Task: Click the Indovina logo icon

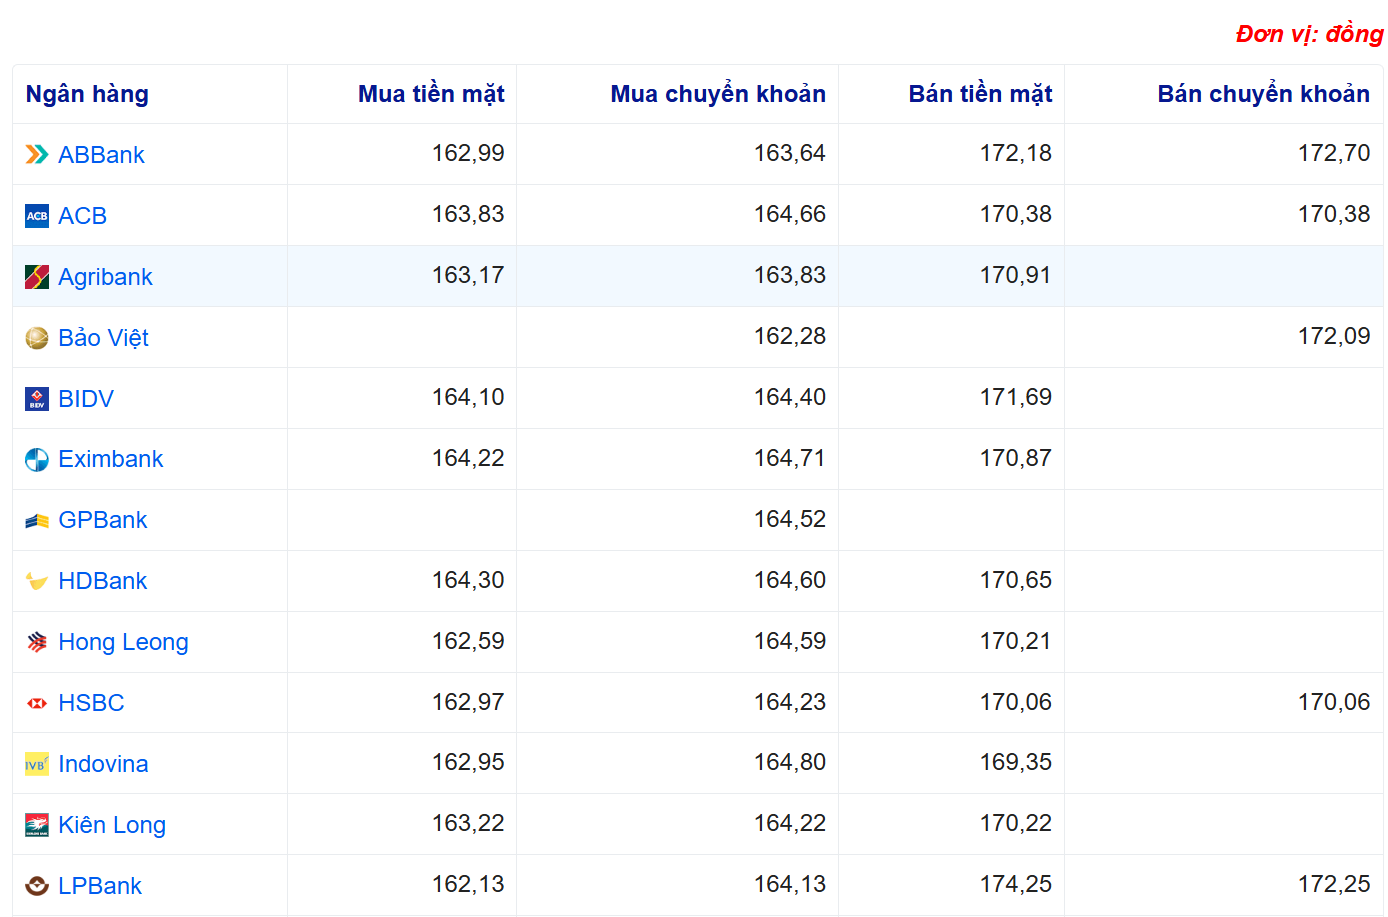Action: click(x=37, y=764)
